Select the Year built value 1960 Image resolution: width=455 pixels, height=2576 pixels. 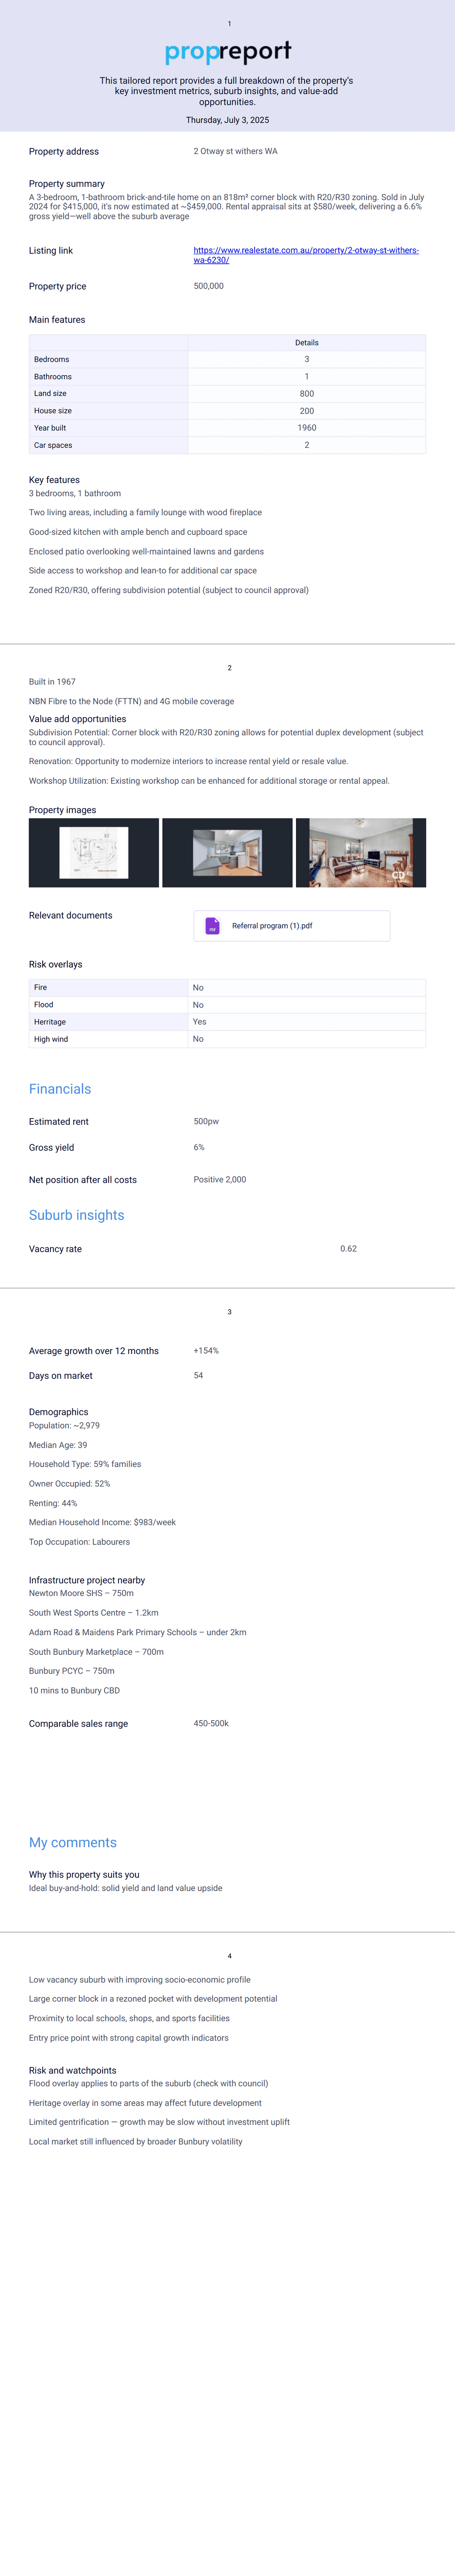[306, 428]
